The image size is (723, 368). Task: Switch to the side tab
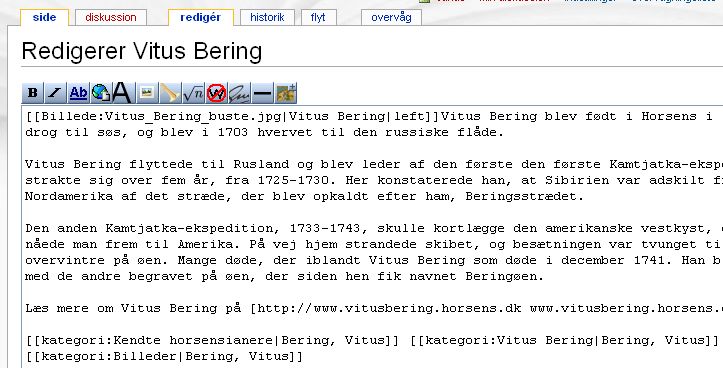click(x=44, y=18)
